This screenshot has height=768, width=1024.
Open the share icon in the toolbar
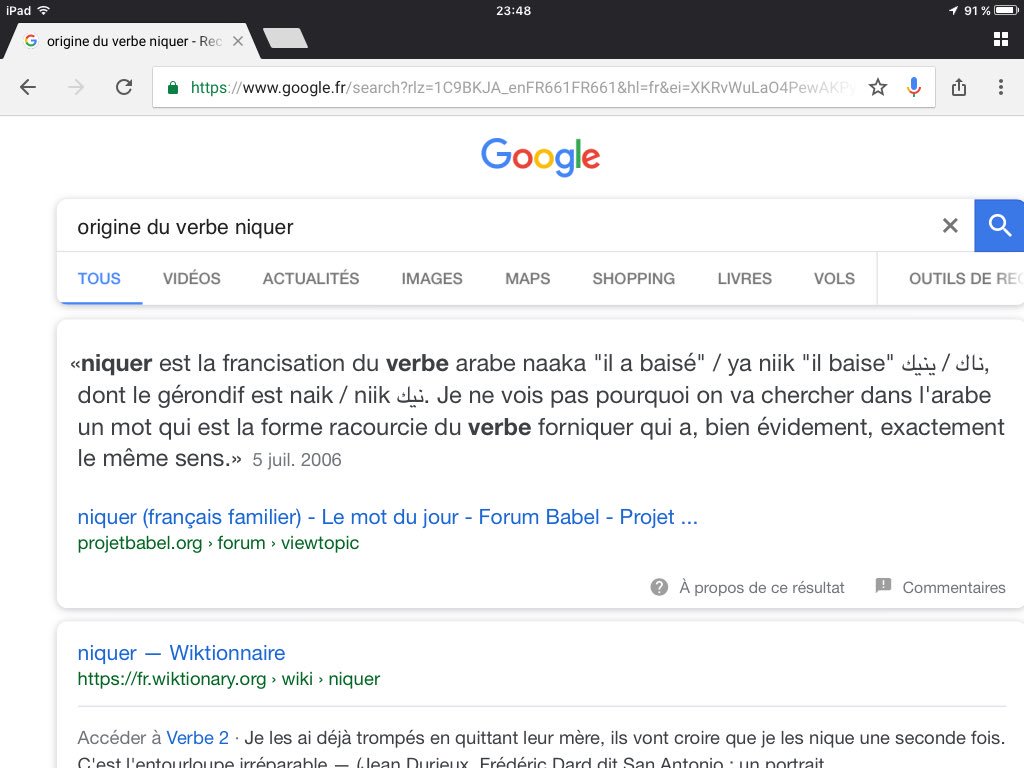959,87
